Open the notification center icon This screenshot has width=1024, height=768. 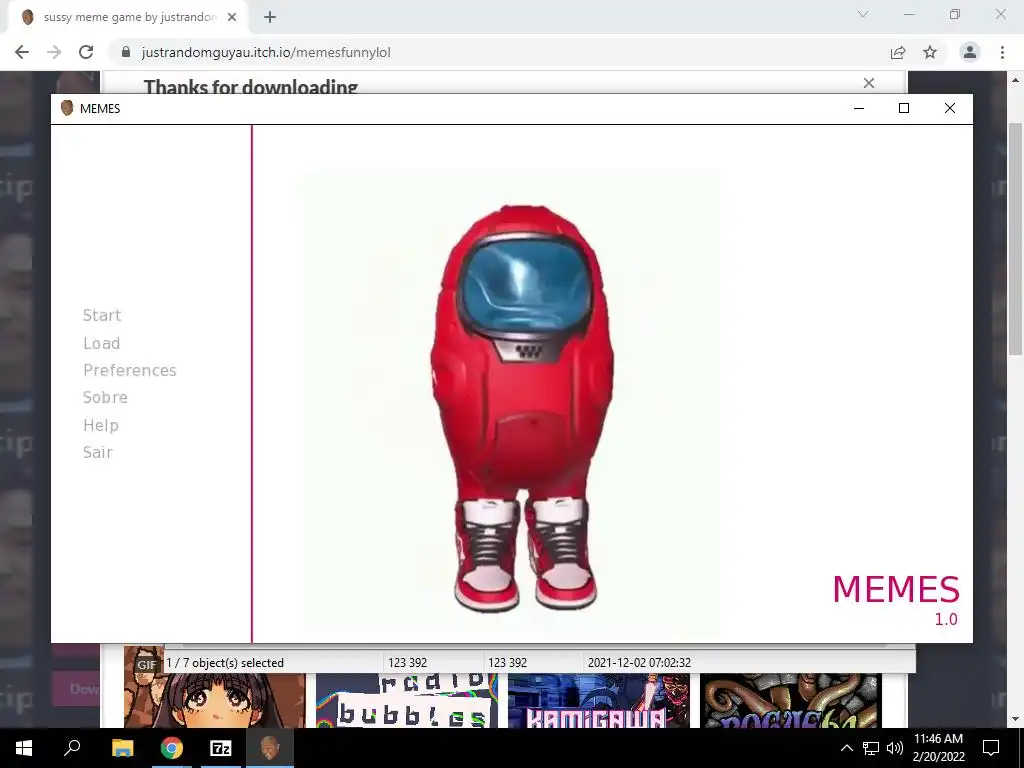tap(991, 748)
